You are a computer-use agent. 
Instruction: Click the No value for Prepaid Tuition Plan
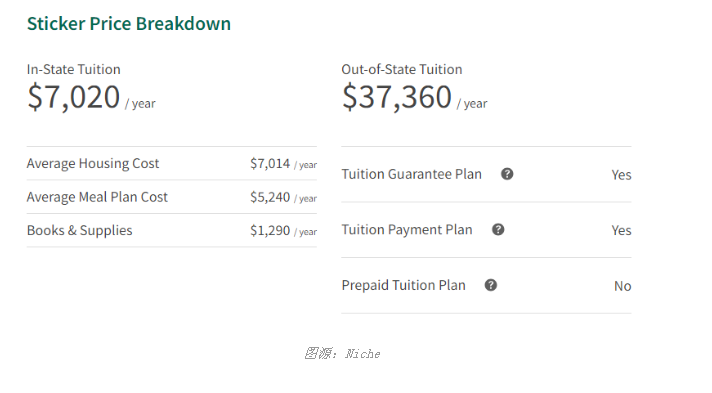(623, 286)
